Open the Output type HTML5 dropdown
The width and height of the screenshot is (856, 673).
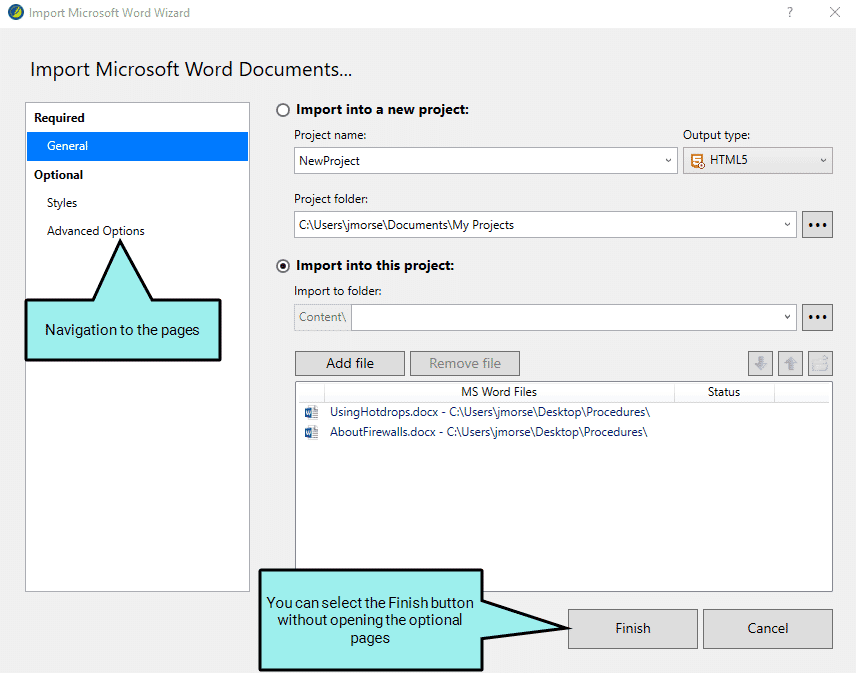(758, 160)
